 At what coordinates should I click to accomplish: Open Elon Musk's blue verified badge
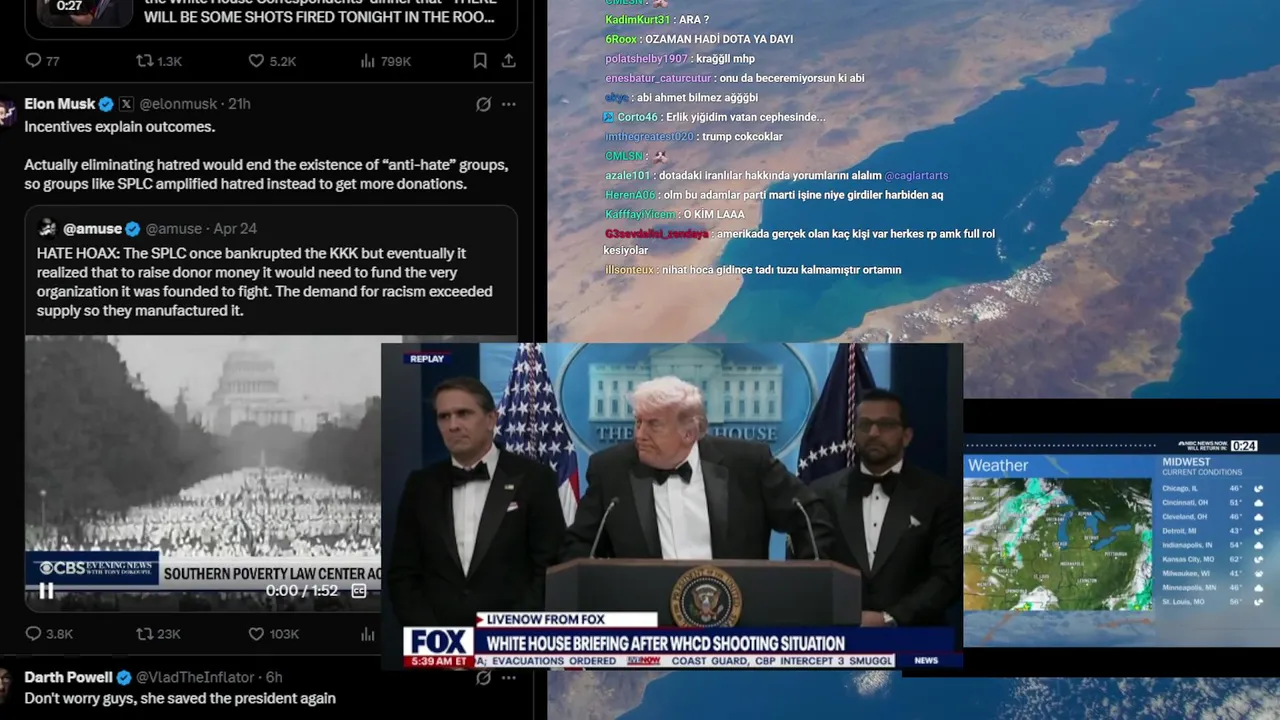(x=106, y=104)
